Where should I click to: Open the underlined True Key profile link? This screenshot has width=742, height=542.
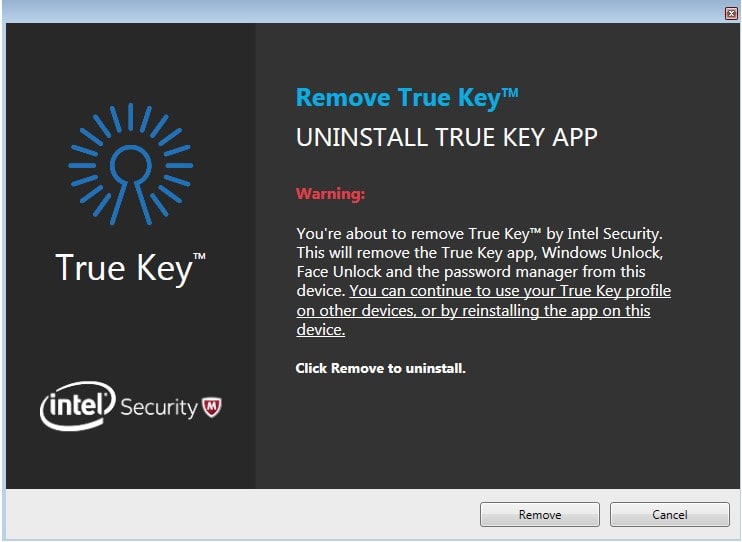[x=484, y=310]
